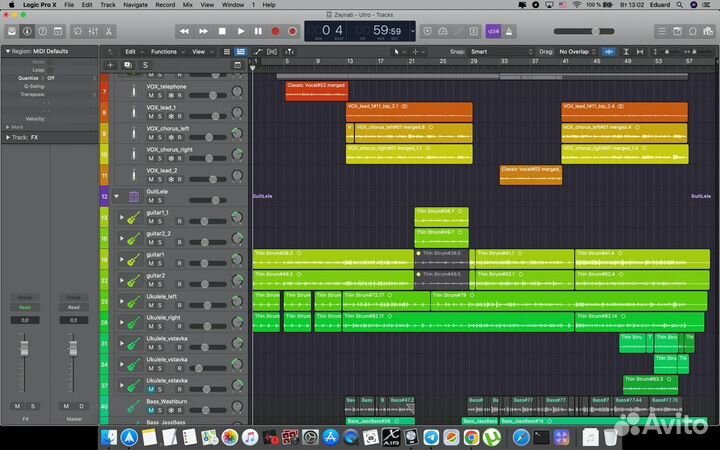Collapse the GuitLele track stack
The image size is (720, 450).
(x=116, y=197)
